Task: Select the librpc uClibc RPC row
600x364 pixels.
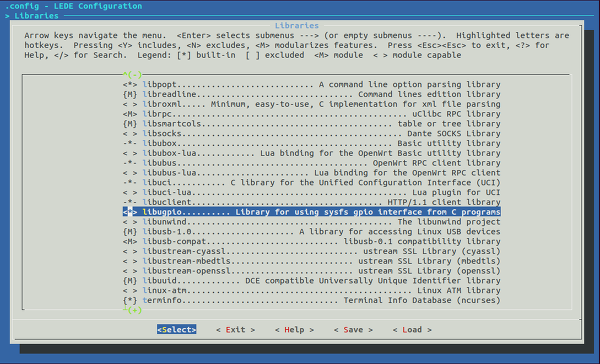Action: pyautogui.click(x=321, y=114)
